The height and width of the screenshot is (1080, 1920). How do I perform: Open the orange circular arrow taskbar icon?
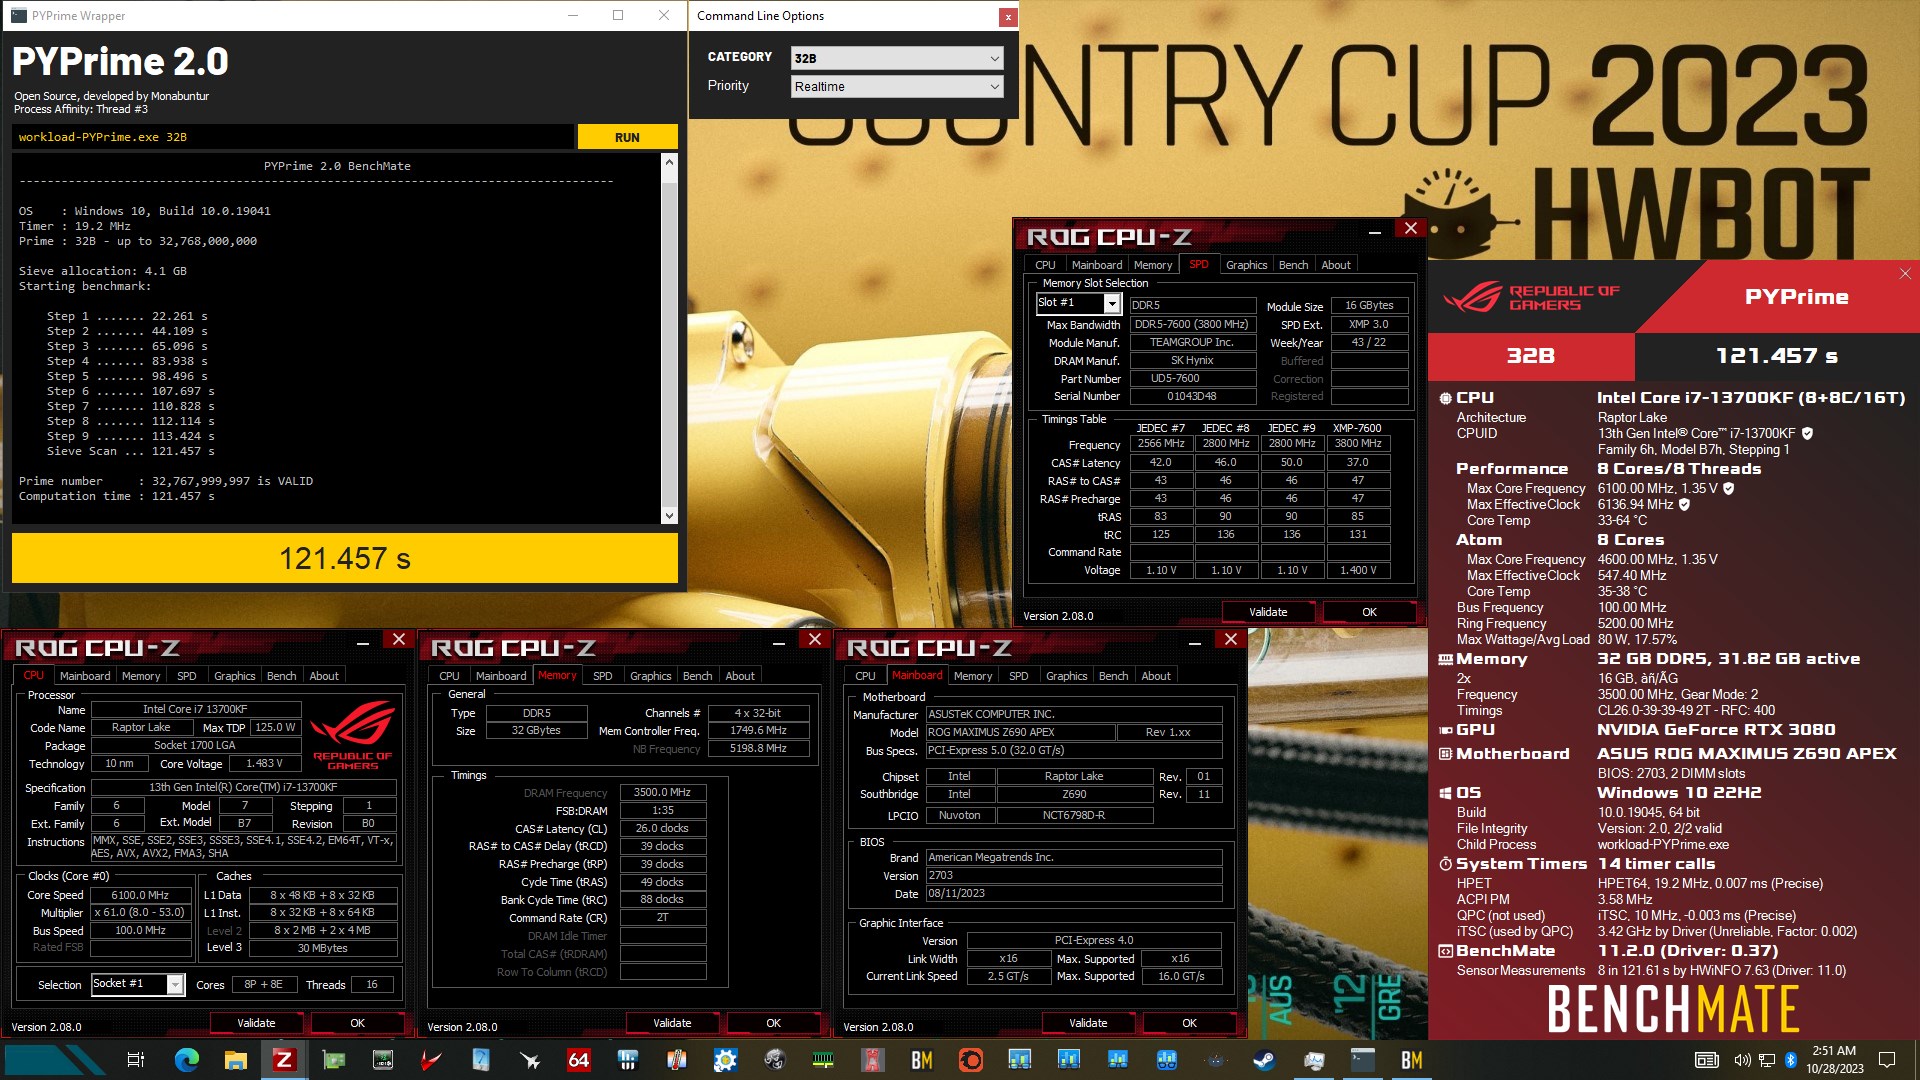pyautogui.click(x=970, y=1060)
